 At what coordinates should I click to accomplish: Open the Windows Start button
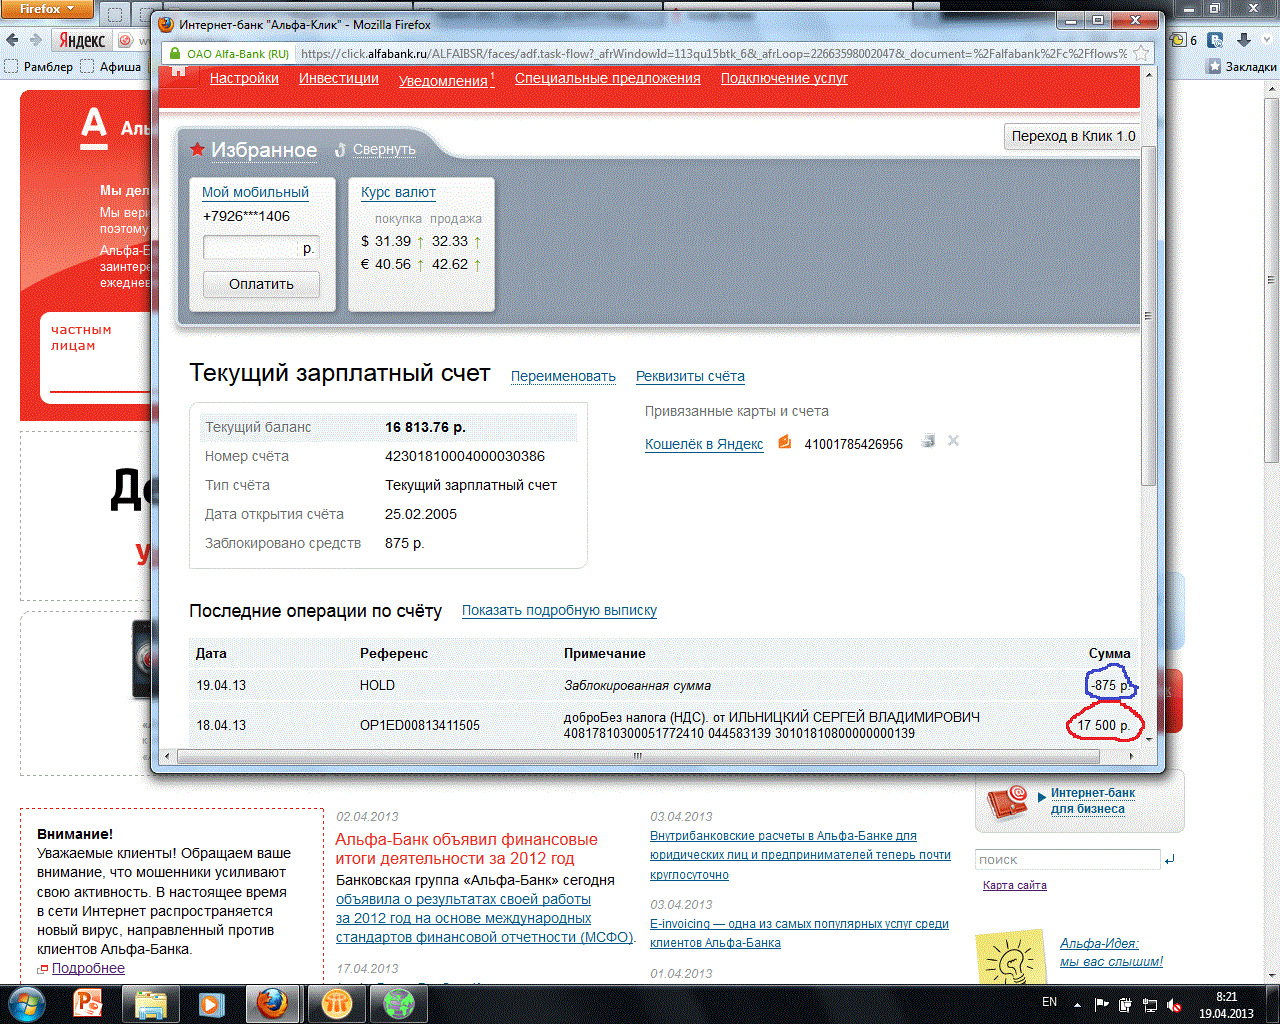click(27, 1003)
